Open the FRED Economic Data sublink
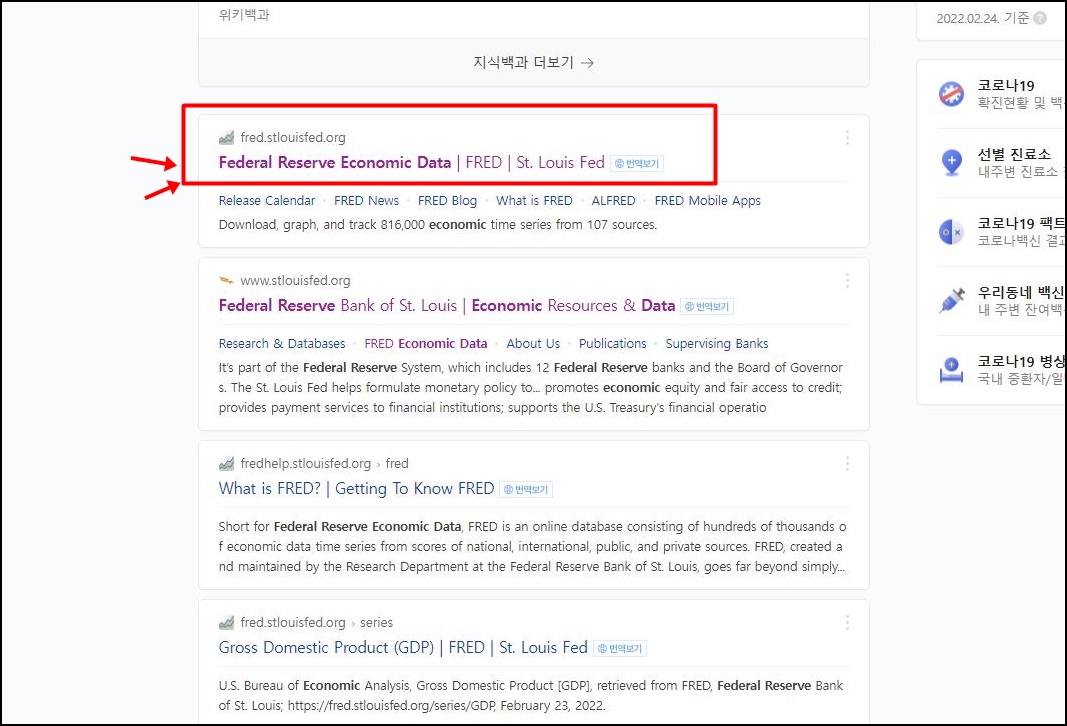Image resolution: width=1067 pixels, height=726 pixels. coord(426,344)
